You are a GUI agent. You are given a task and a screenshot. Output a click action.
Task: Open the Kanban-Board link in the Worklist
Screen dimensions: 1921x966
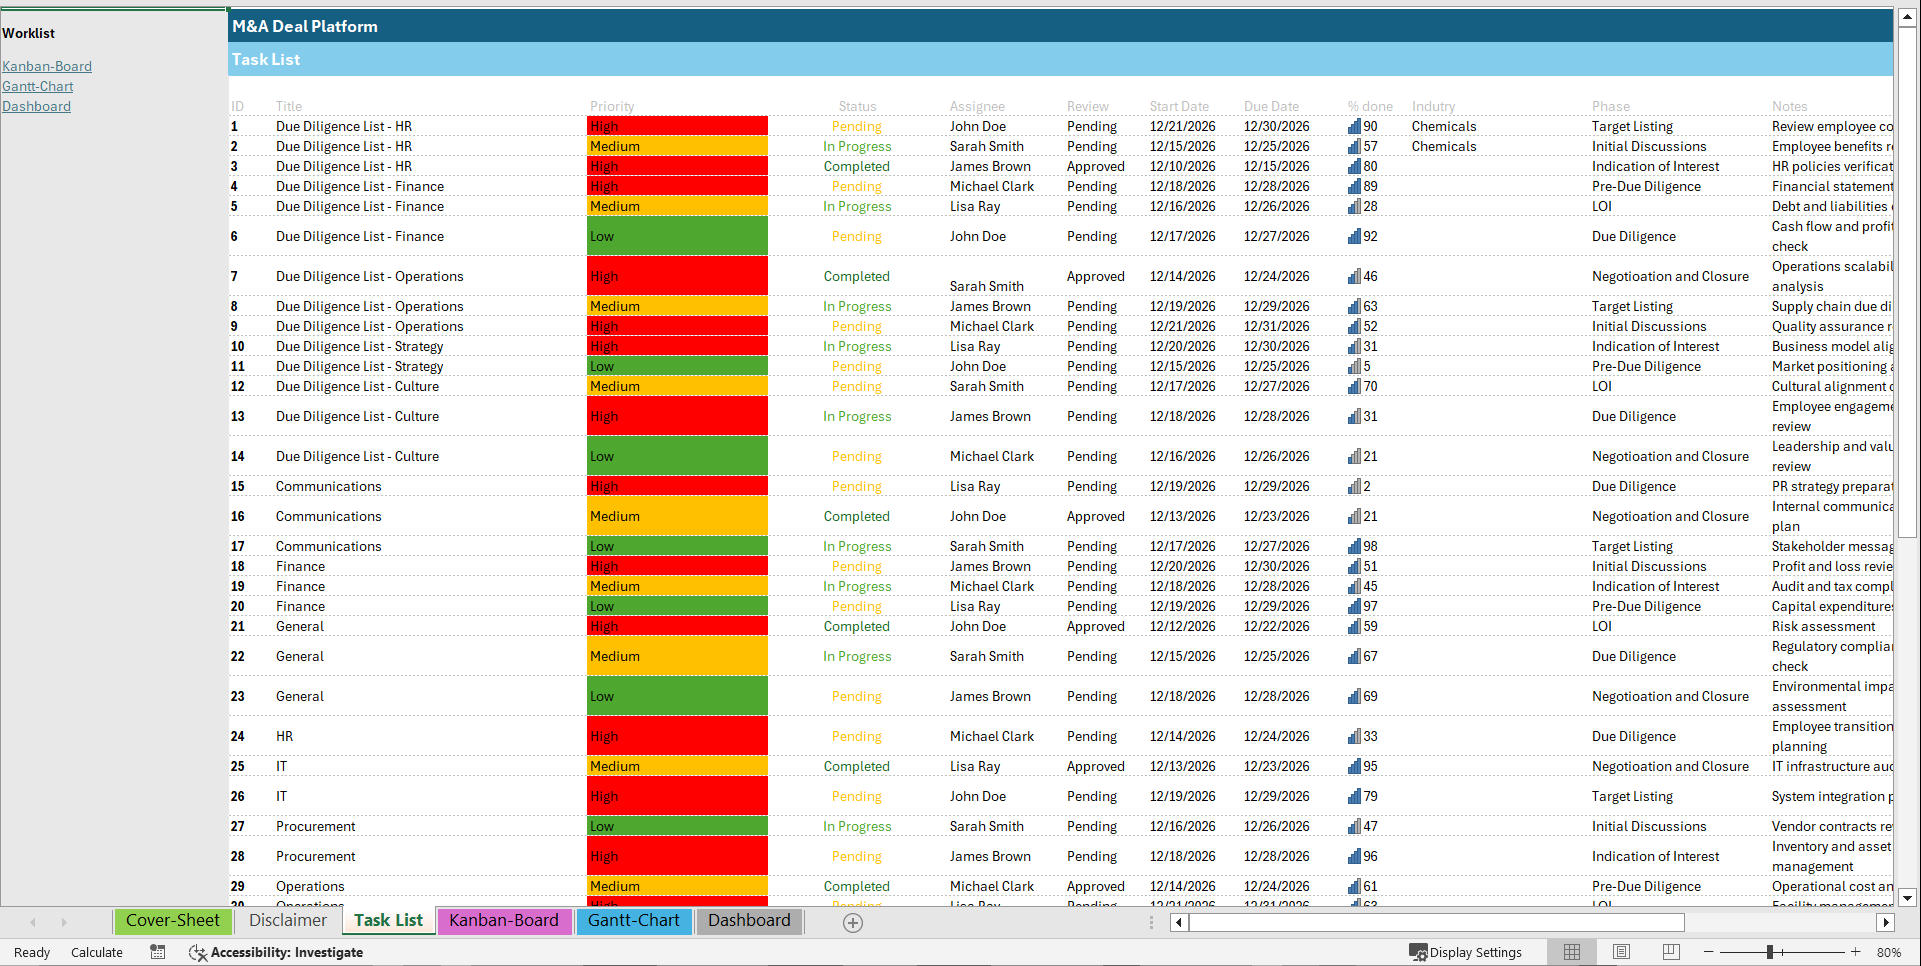point(47,66)
